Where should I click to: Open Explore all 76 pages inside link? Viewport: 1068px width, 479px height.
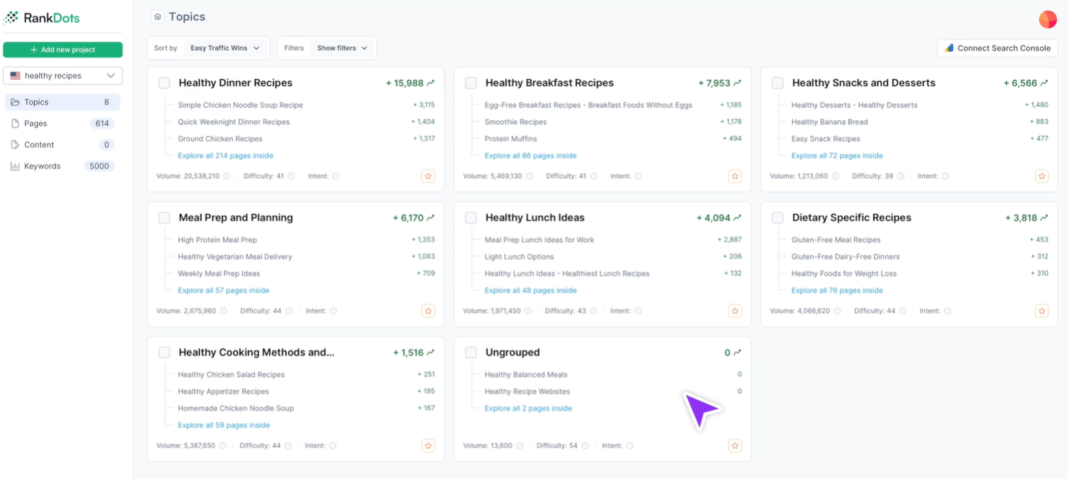(x=837, y=290)
